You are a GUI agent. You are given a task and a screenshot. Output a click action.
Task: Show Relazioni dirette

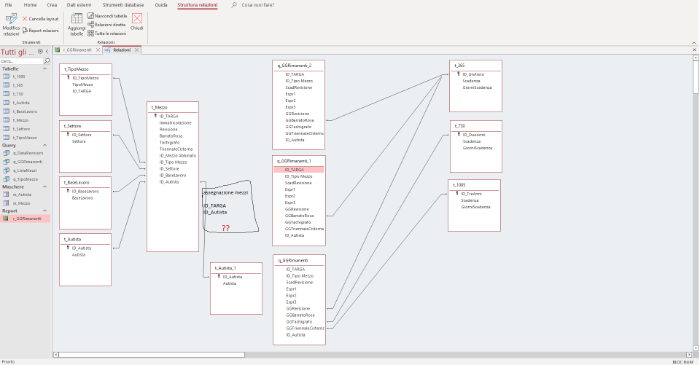(x=107, y=25)
